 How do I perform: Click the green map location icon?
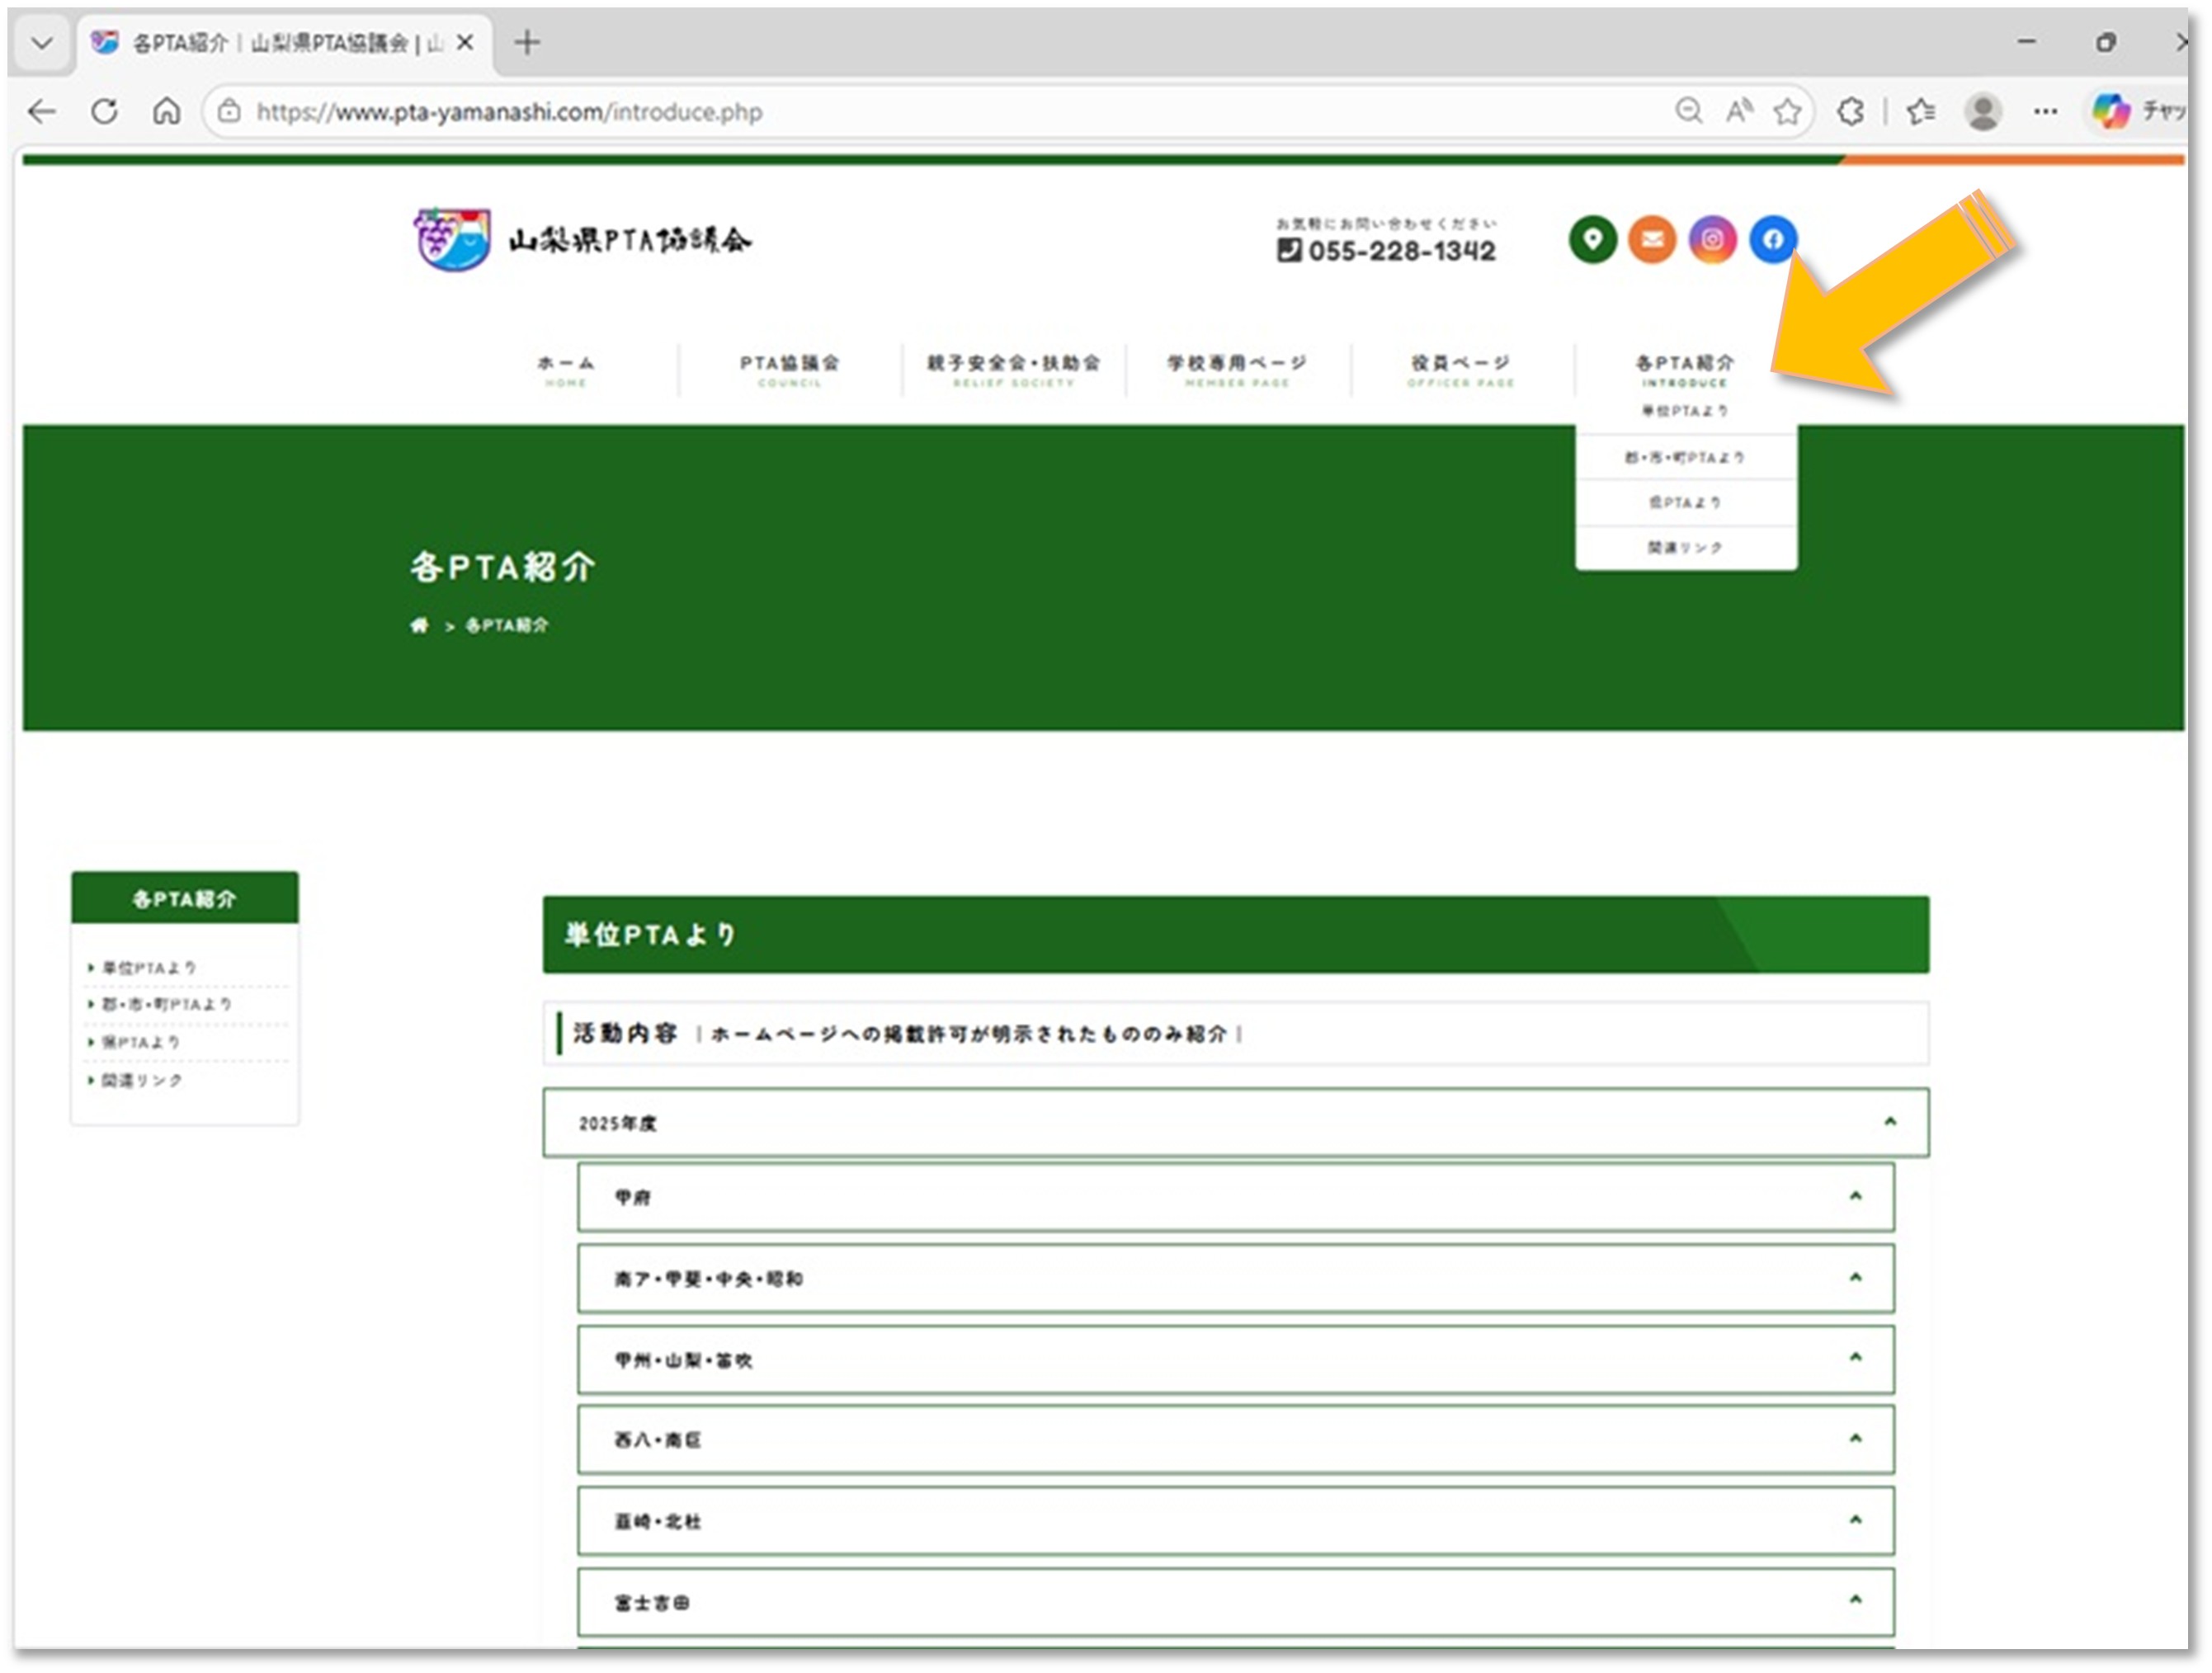tap(1593, 240)
